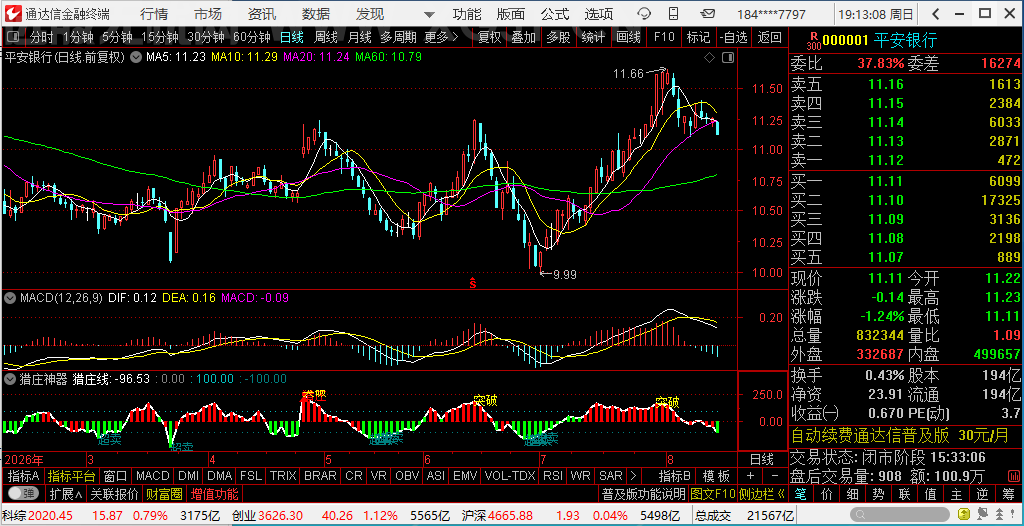Image resolution: width=1024 pixels, height=526 pixels.
Task: Toggle 复权 price adjustment
Action: pos(489,37)
